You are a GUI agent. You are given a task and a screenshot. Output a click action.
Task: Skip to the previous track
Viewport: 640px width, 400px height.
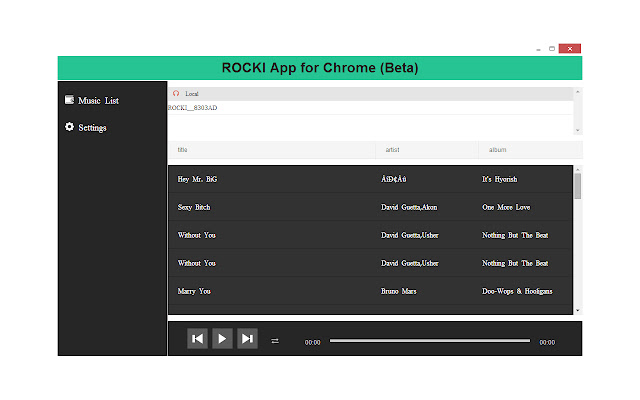coord(198,339)
